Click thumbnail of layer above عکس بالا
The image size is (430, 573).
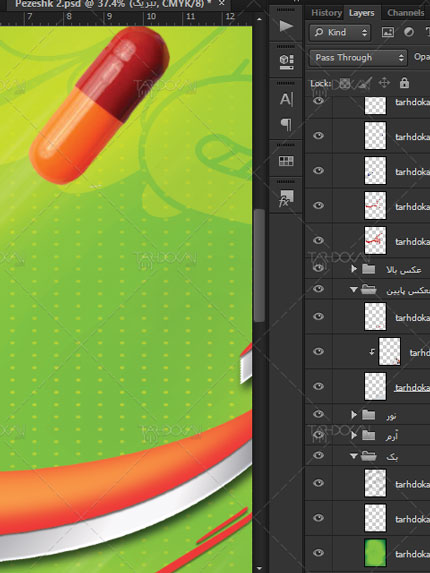tap(375, 240)
